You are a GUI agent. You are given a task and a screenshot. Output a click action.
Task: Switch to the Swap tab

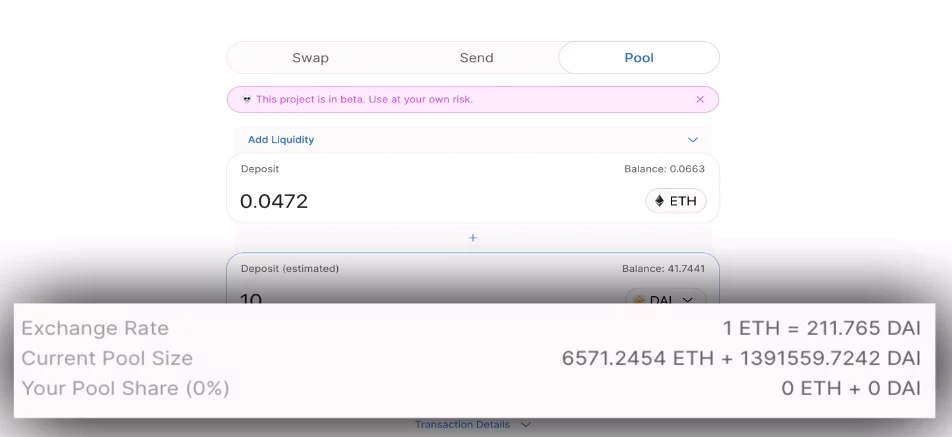pos(310,58)
